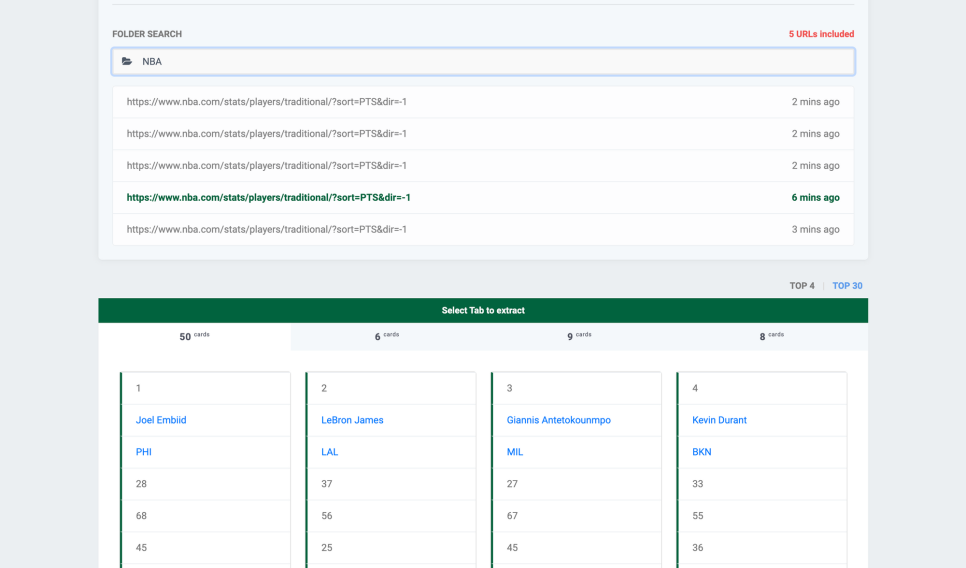Viewport: 966px width, 568px height.
Task: Click the MIL team link
Action: 514,452
